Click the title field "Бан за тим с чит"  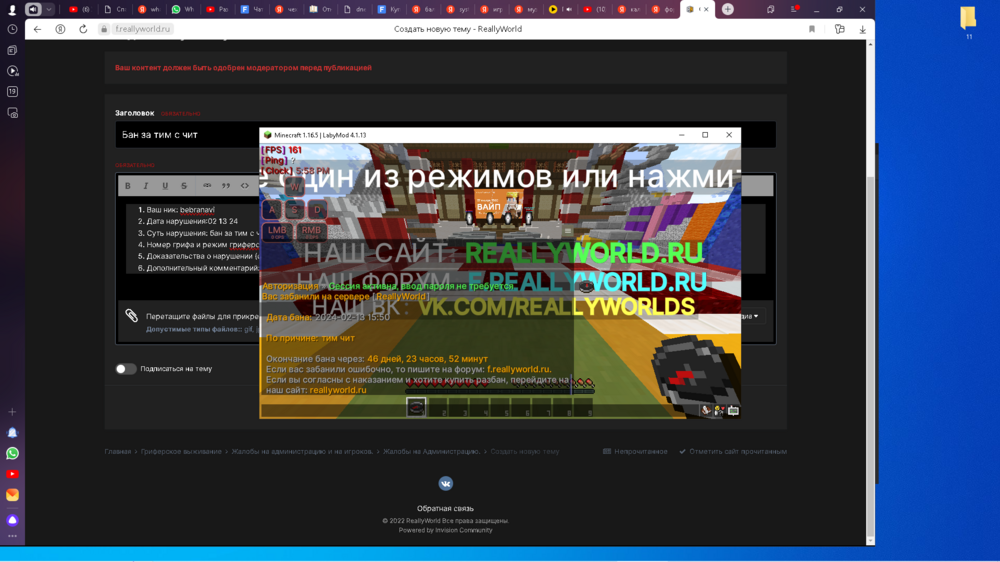188,135
